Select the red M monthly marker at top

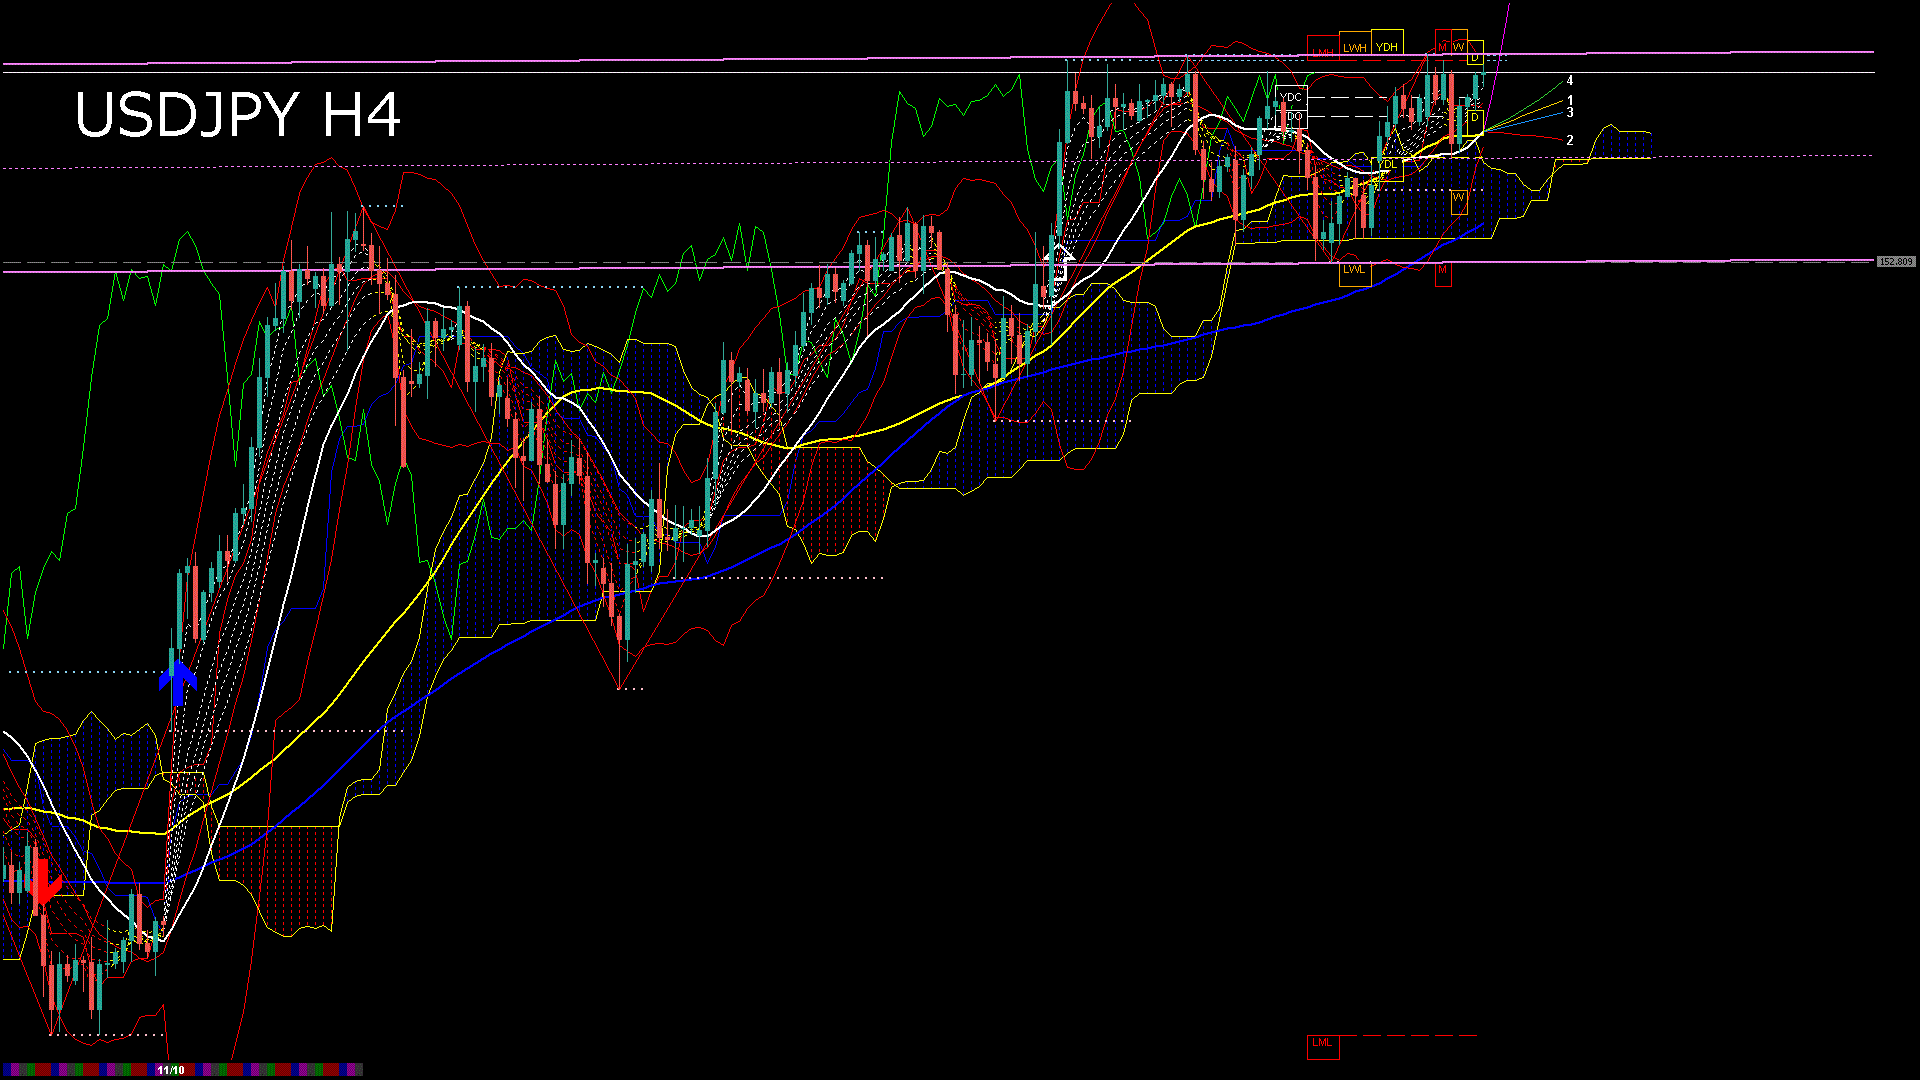pyautogui.click(x=1444, y=46)
